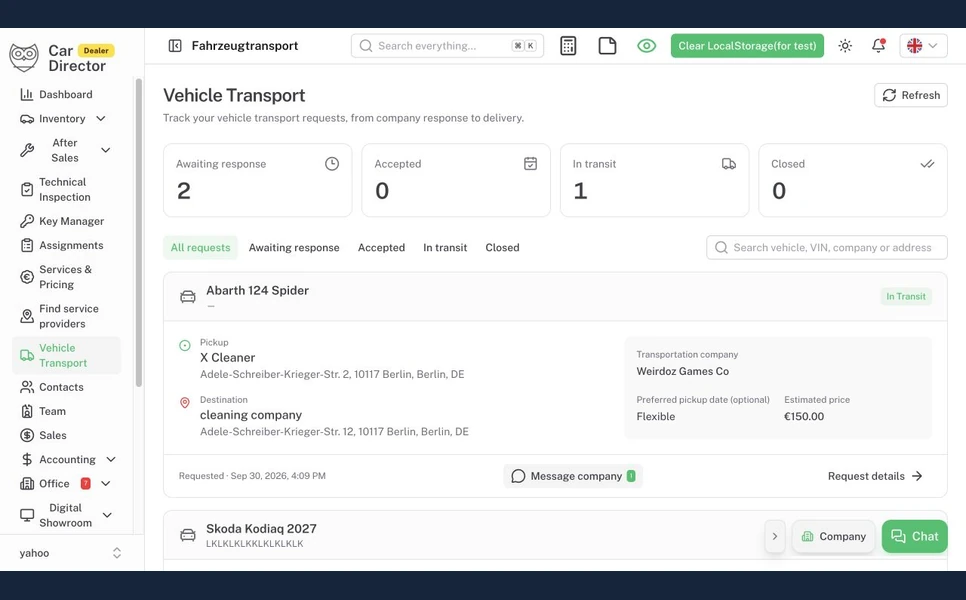
Task: Open the yahoo account switcher
Action: point(71,553)
